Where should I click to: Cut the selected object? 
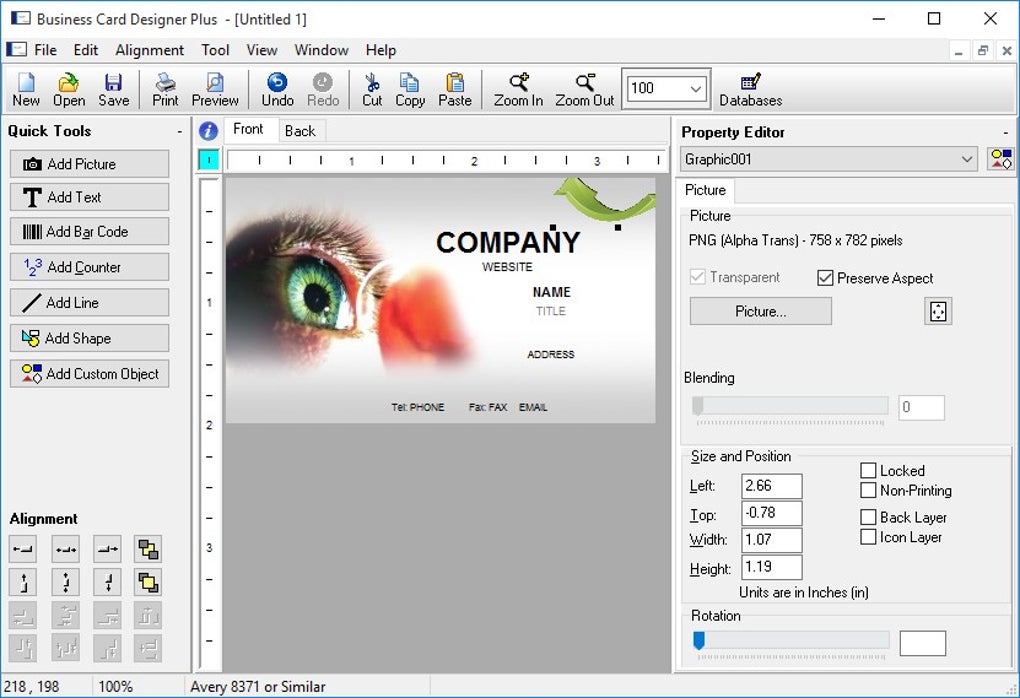pos(372,90)
